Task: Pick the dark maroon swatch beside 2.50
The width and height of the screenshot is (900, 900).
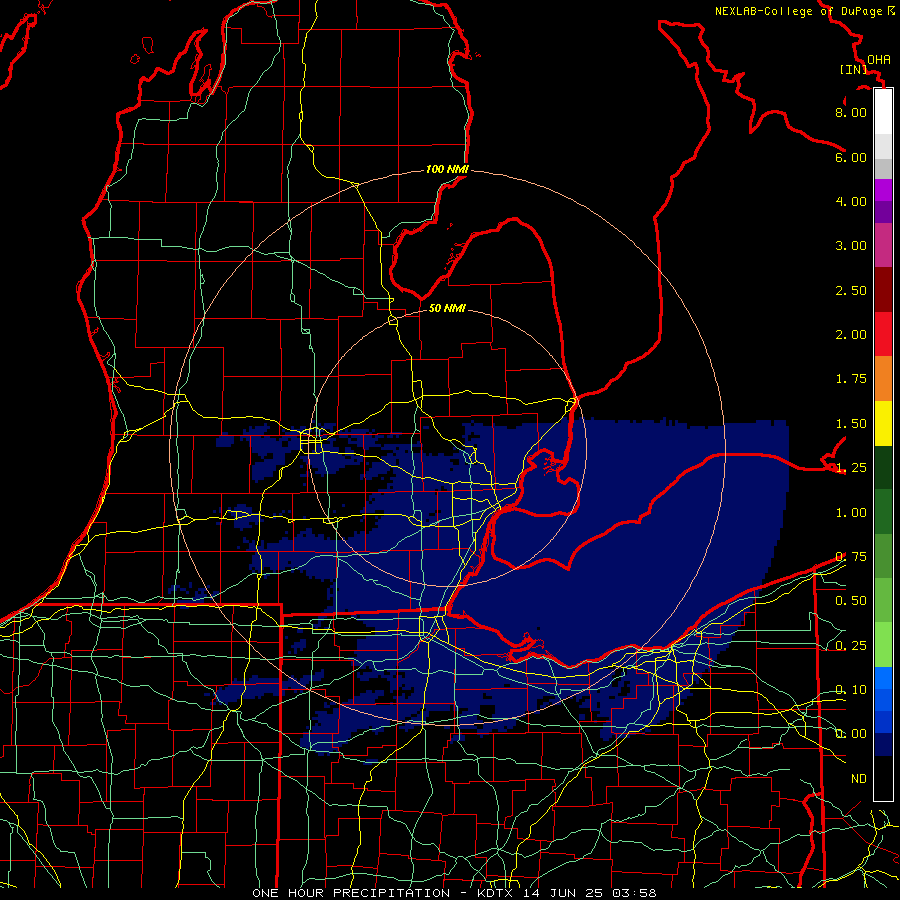Action: pyautogui.click(x=883, y=290)
